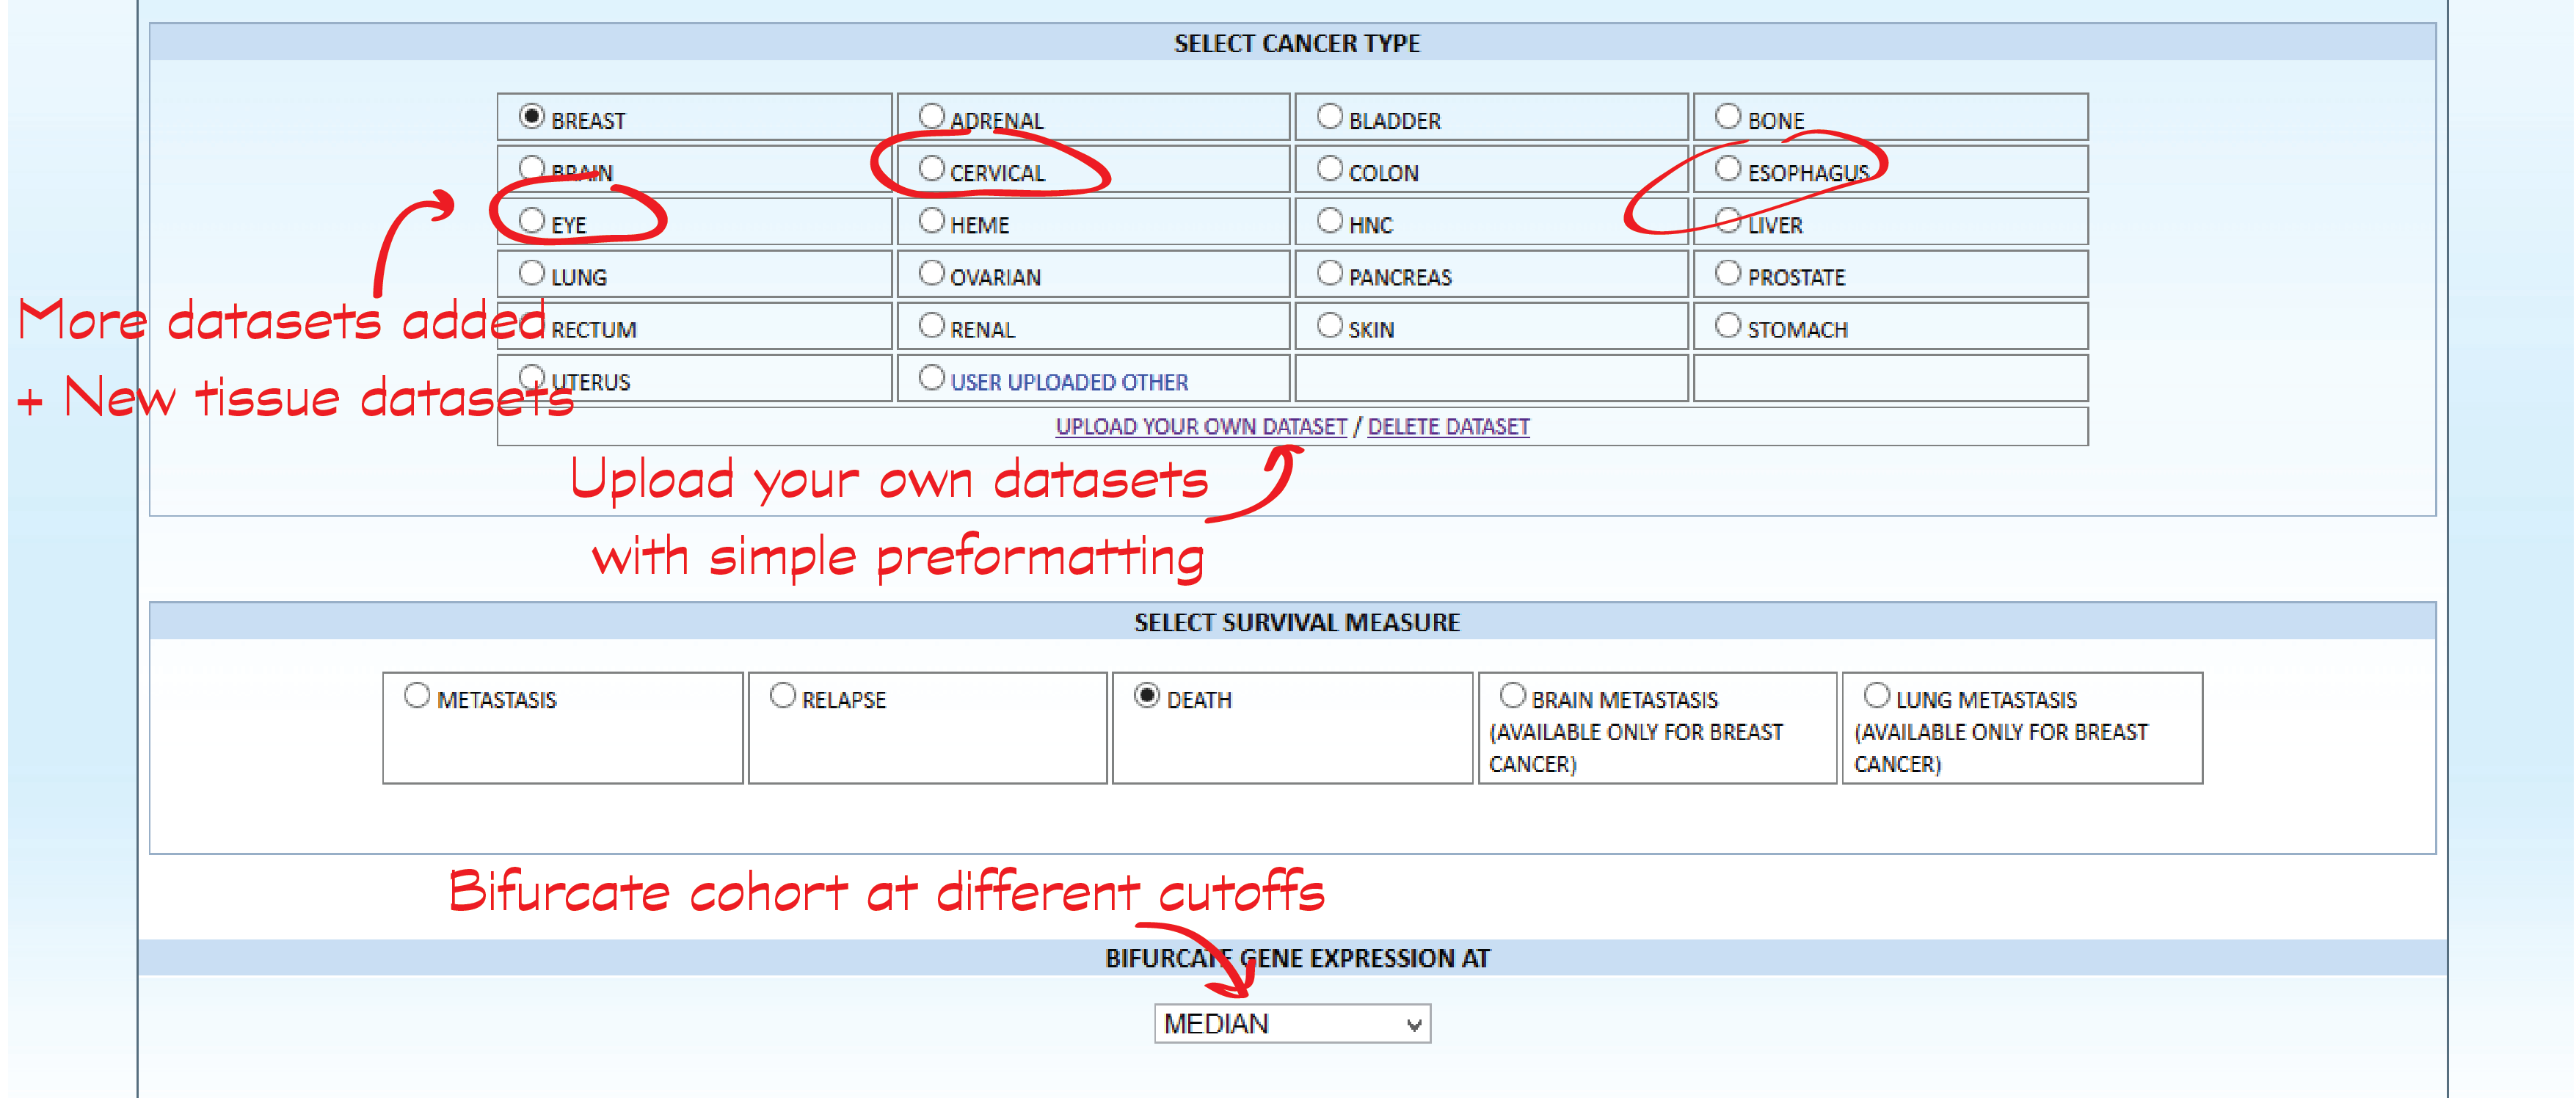This screenshot has height=1098, width=2576.
Task: Select LUNG cancer type
Action: tap(532, 272)
